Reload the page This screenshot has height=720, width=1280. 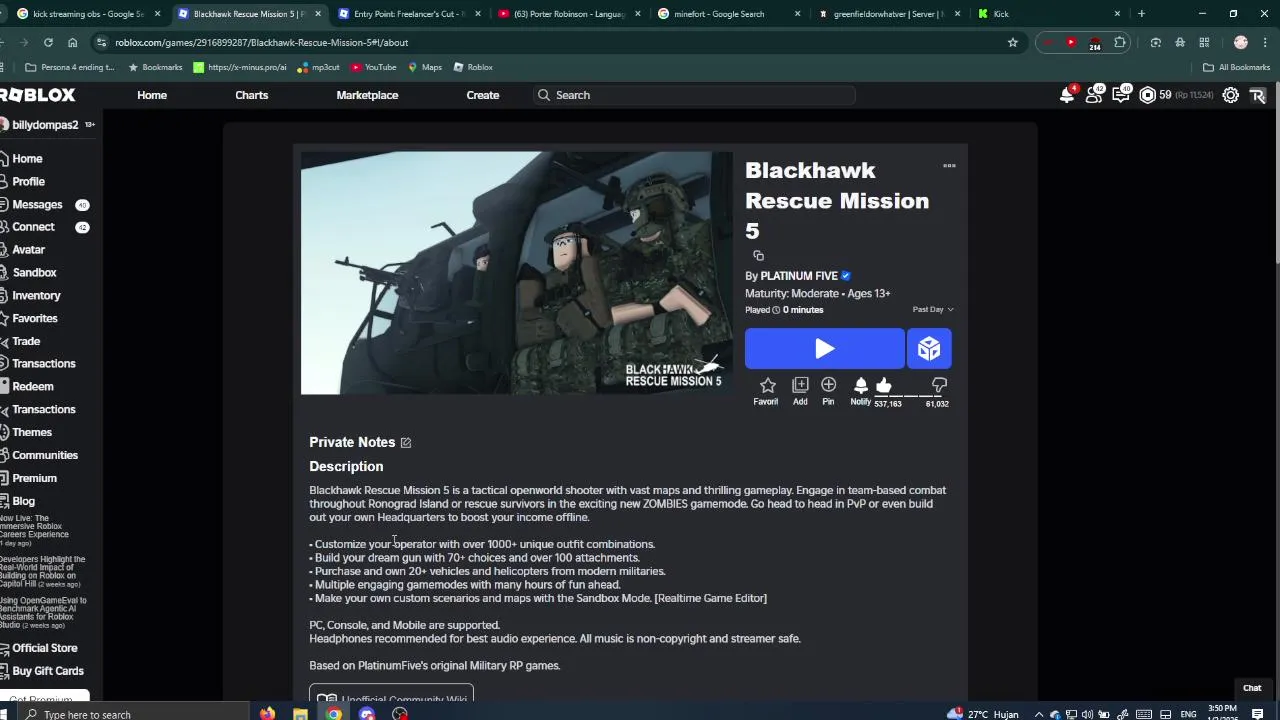click(48, 42)
